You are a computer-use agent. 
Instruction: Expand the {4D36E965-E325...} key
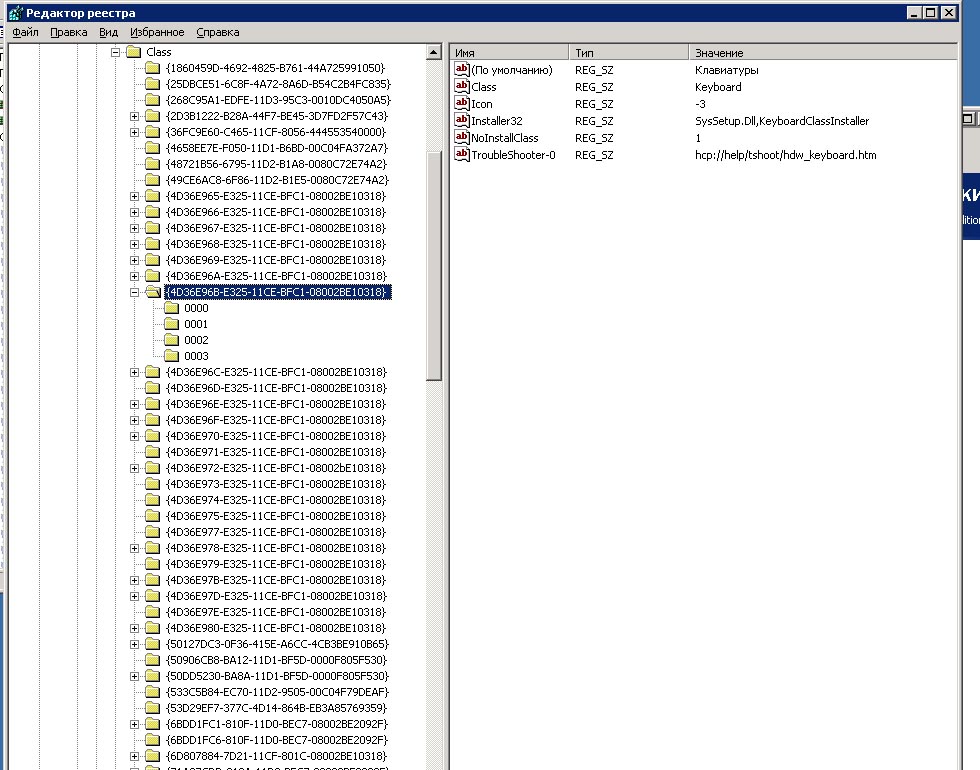point(134,196)
